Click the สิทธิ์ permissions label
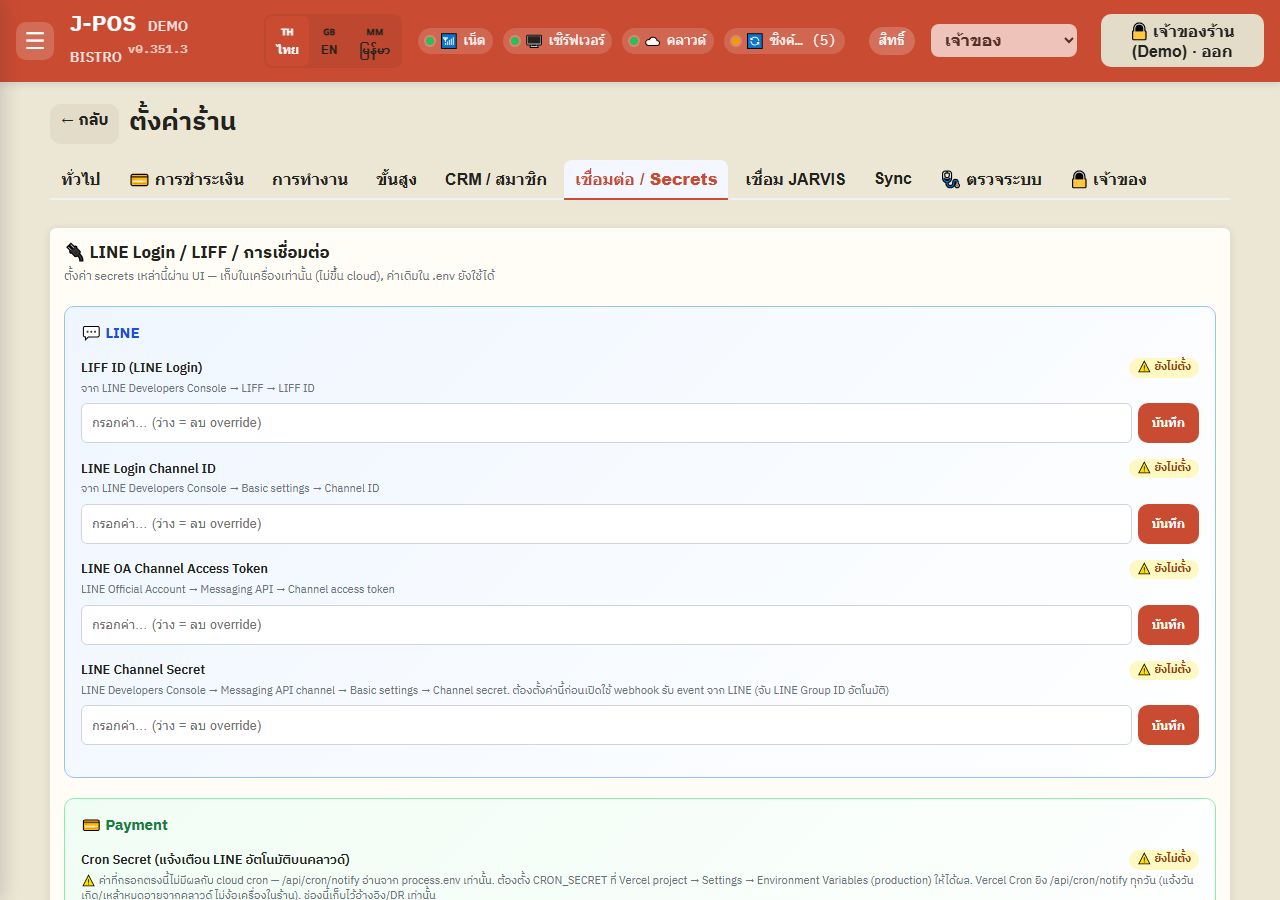Viewport: 1280px width, 900px height. (892, 41)
